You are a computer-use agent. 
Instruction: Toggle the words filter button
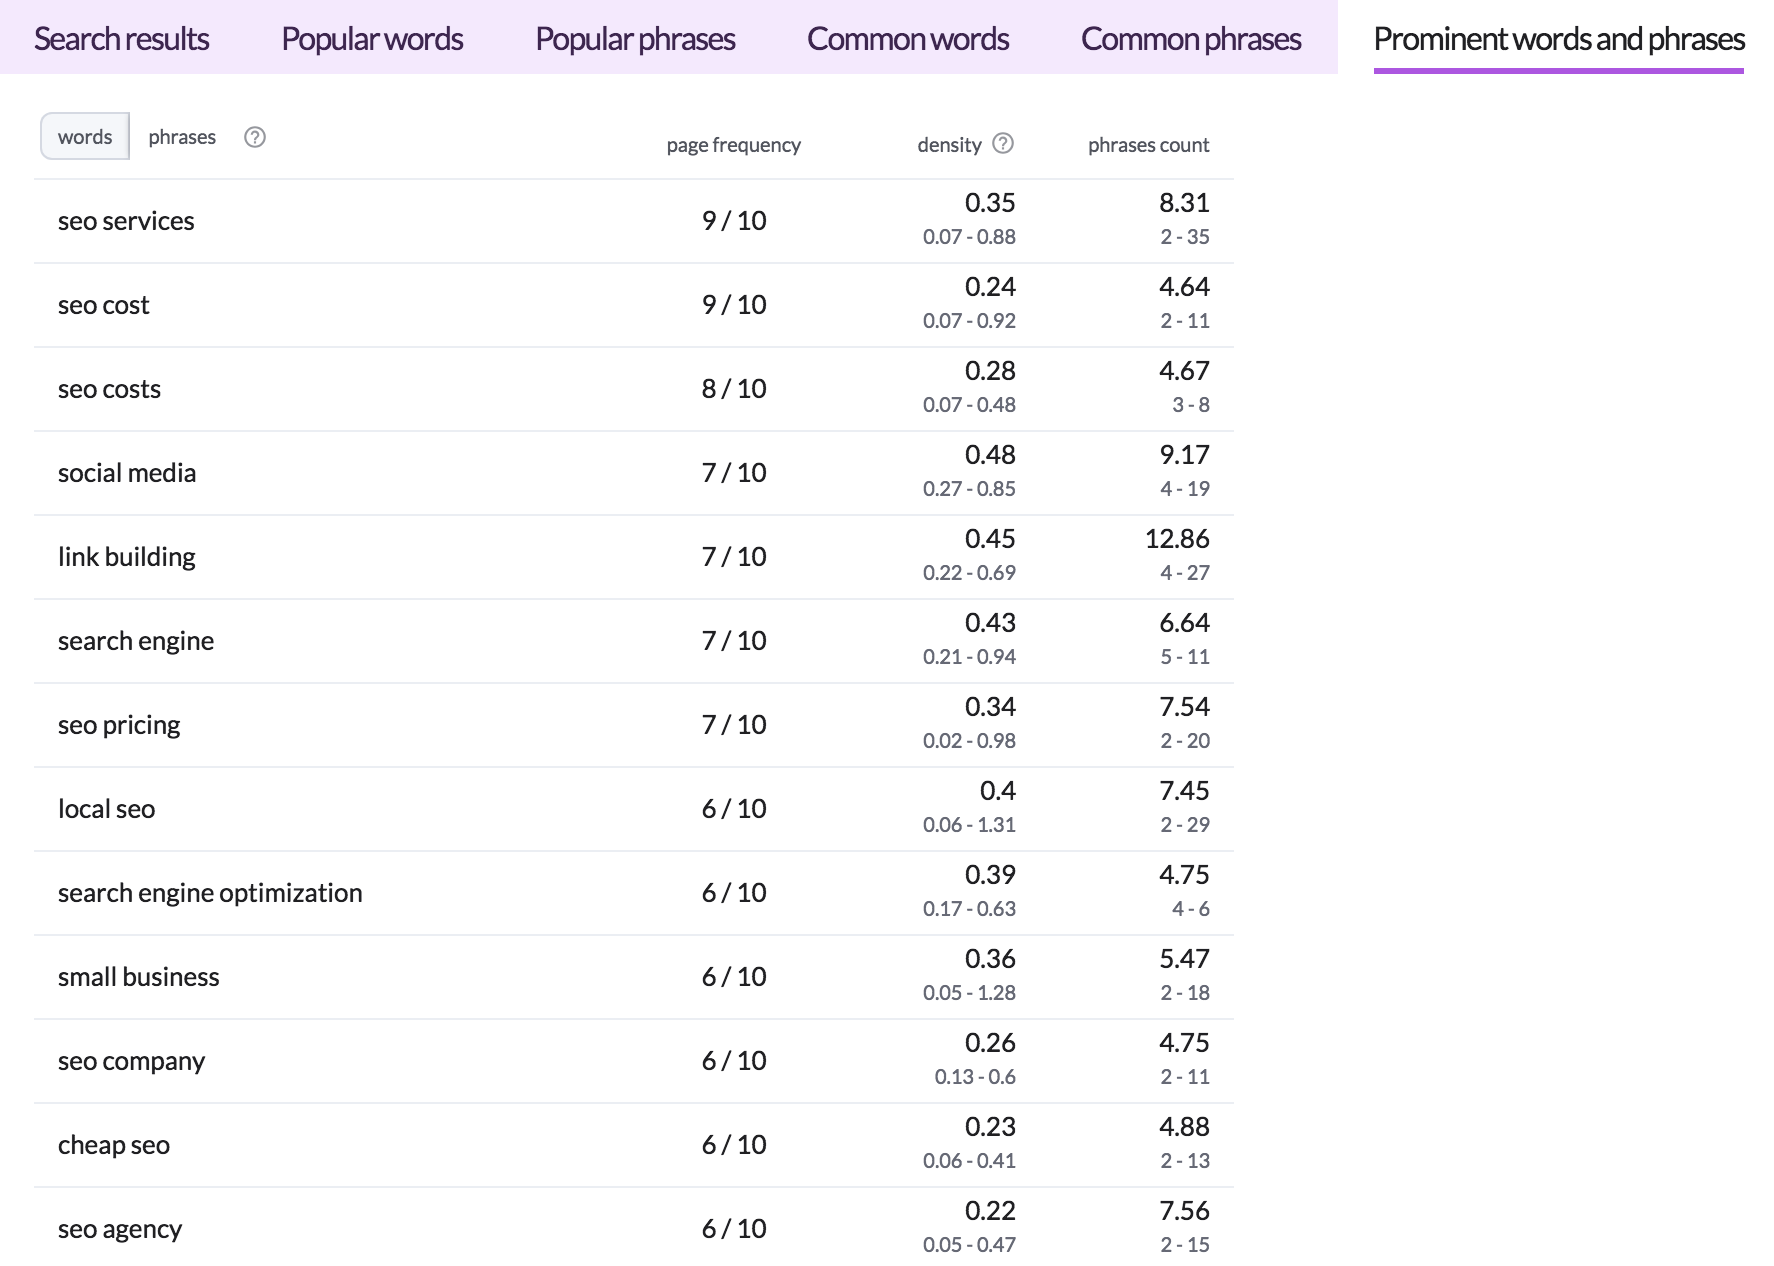tap(85, 137)
